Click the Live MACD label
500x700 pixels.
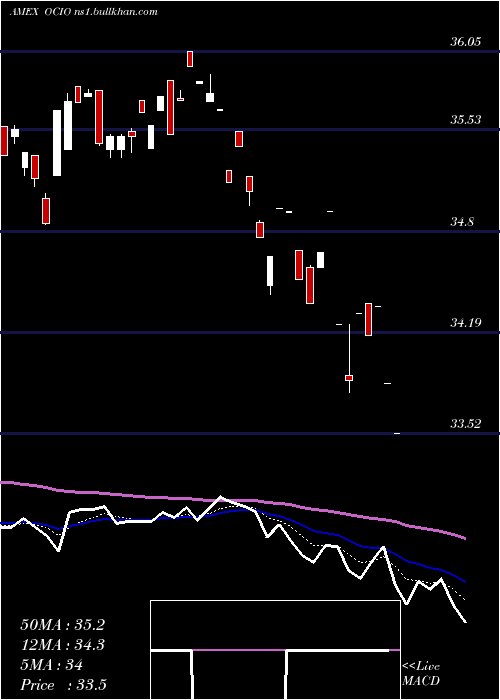click(421, 673)
